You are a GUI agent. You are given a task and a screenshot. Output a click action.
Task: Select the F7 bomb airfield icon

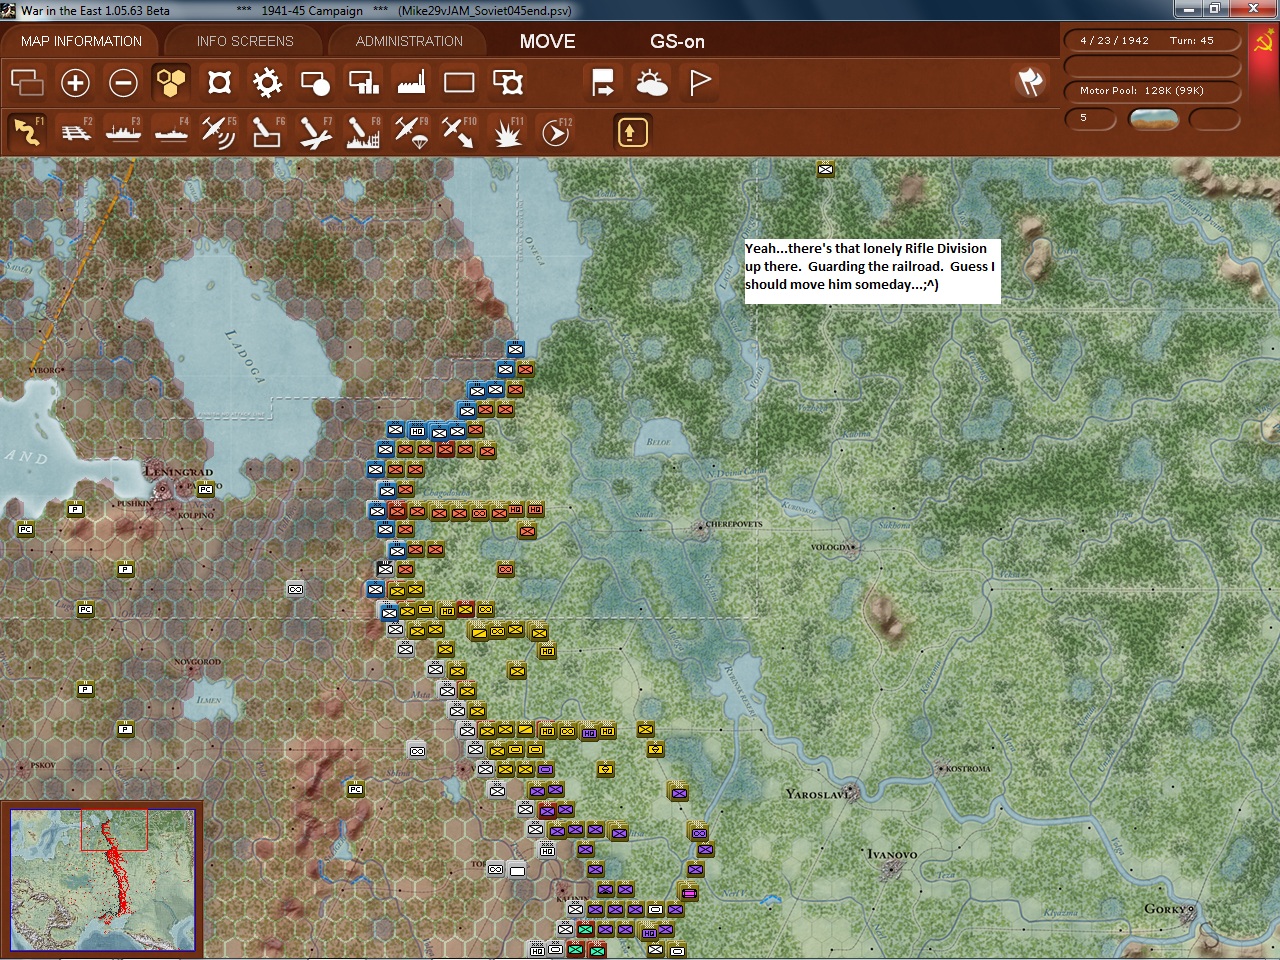coord(315,132)
